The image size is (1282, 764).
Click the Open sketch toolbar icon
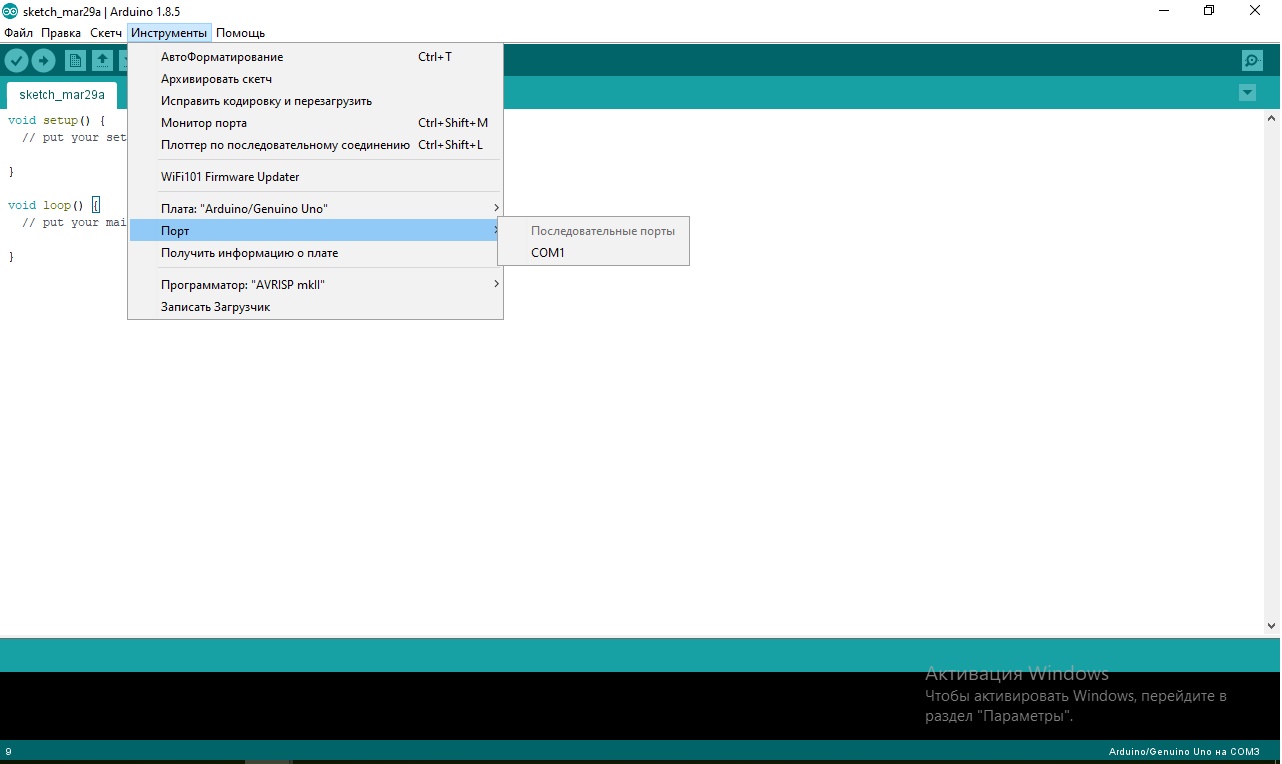(x=102, y=61)
